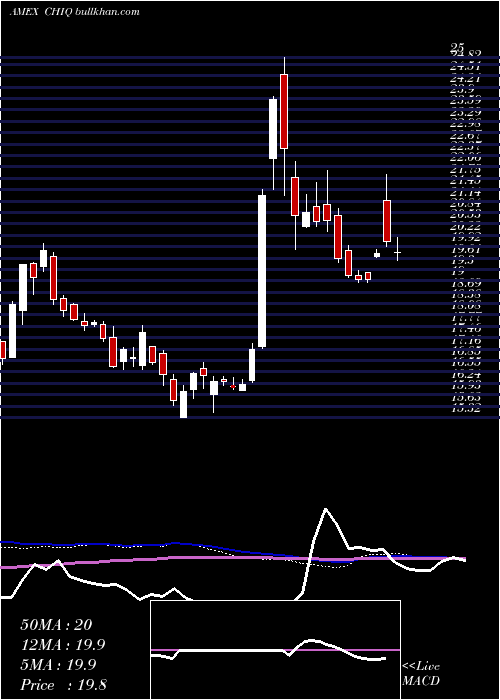Select the '50MA : 20' readout
This screenshot has height=700, width=500.
[56, 625]
